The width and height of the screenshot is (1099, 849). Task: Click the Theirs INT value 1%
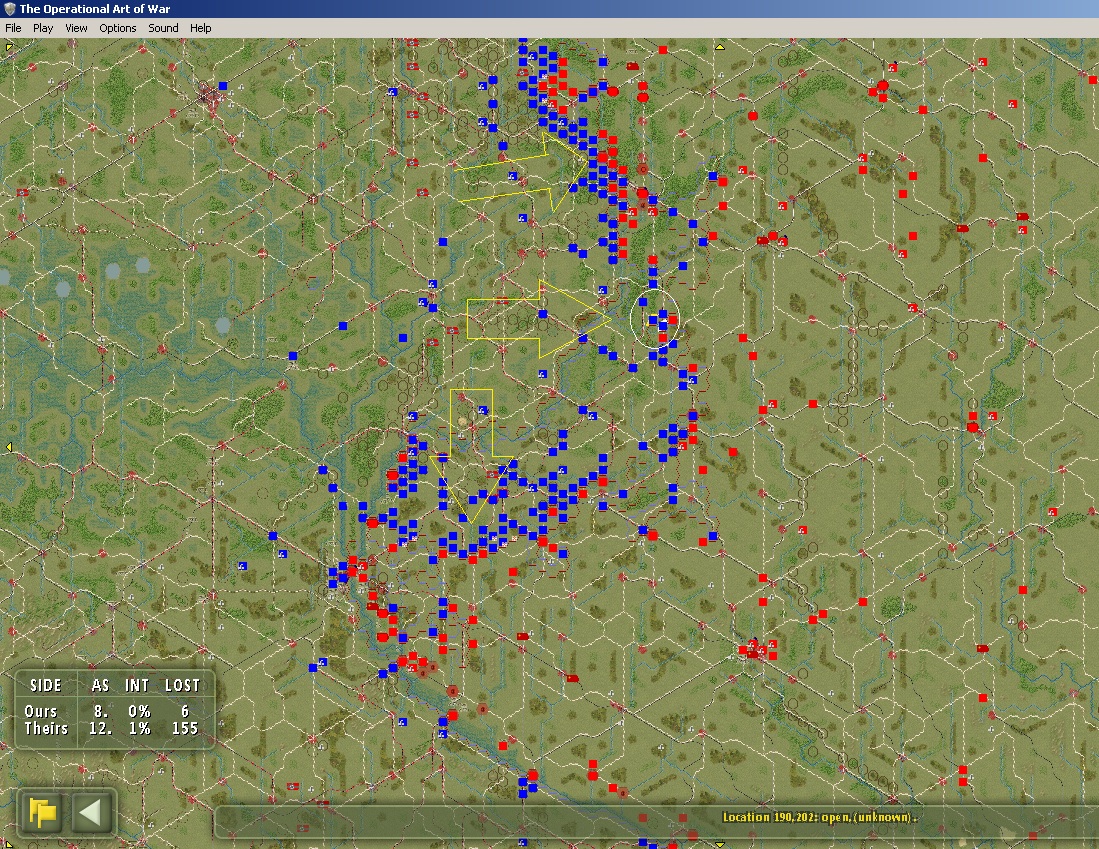(139, 728)
